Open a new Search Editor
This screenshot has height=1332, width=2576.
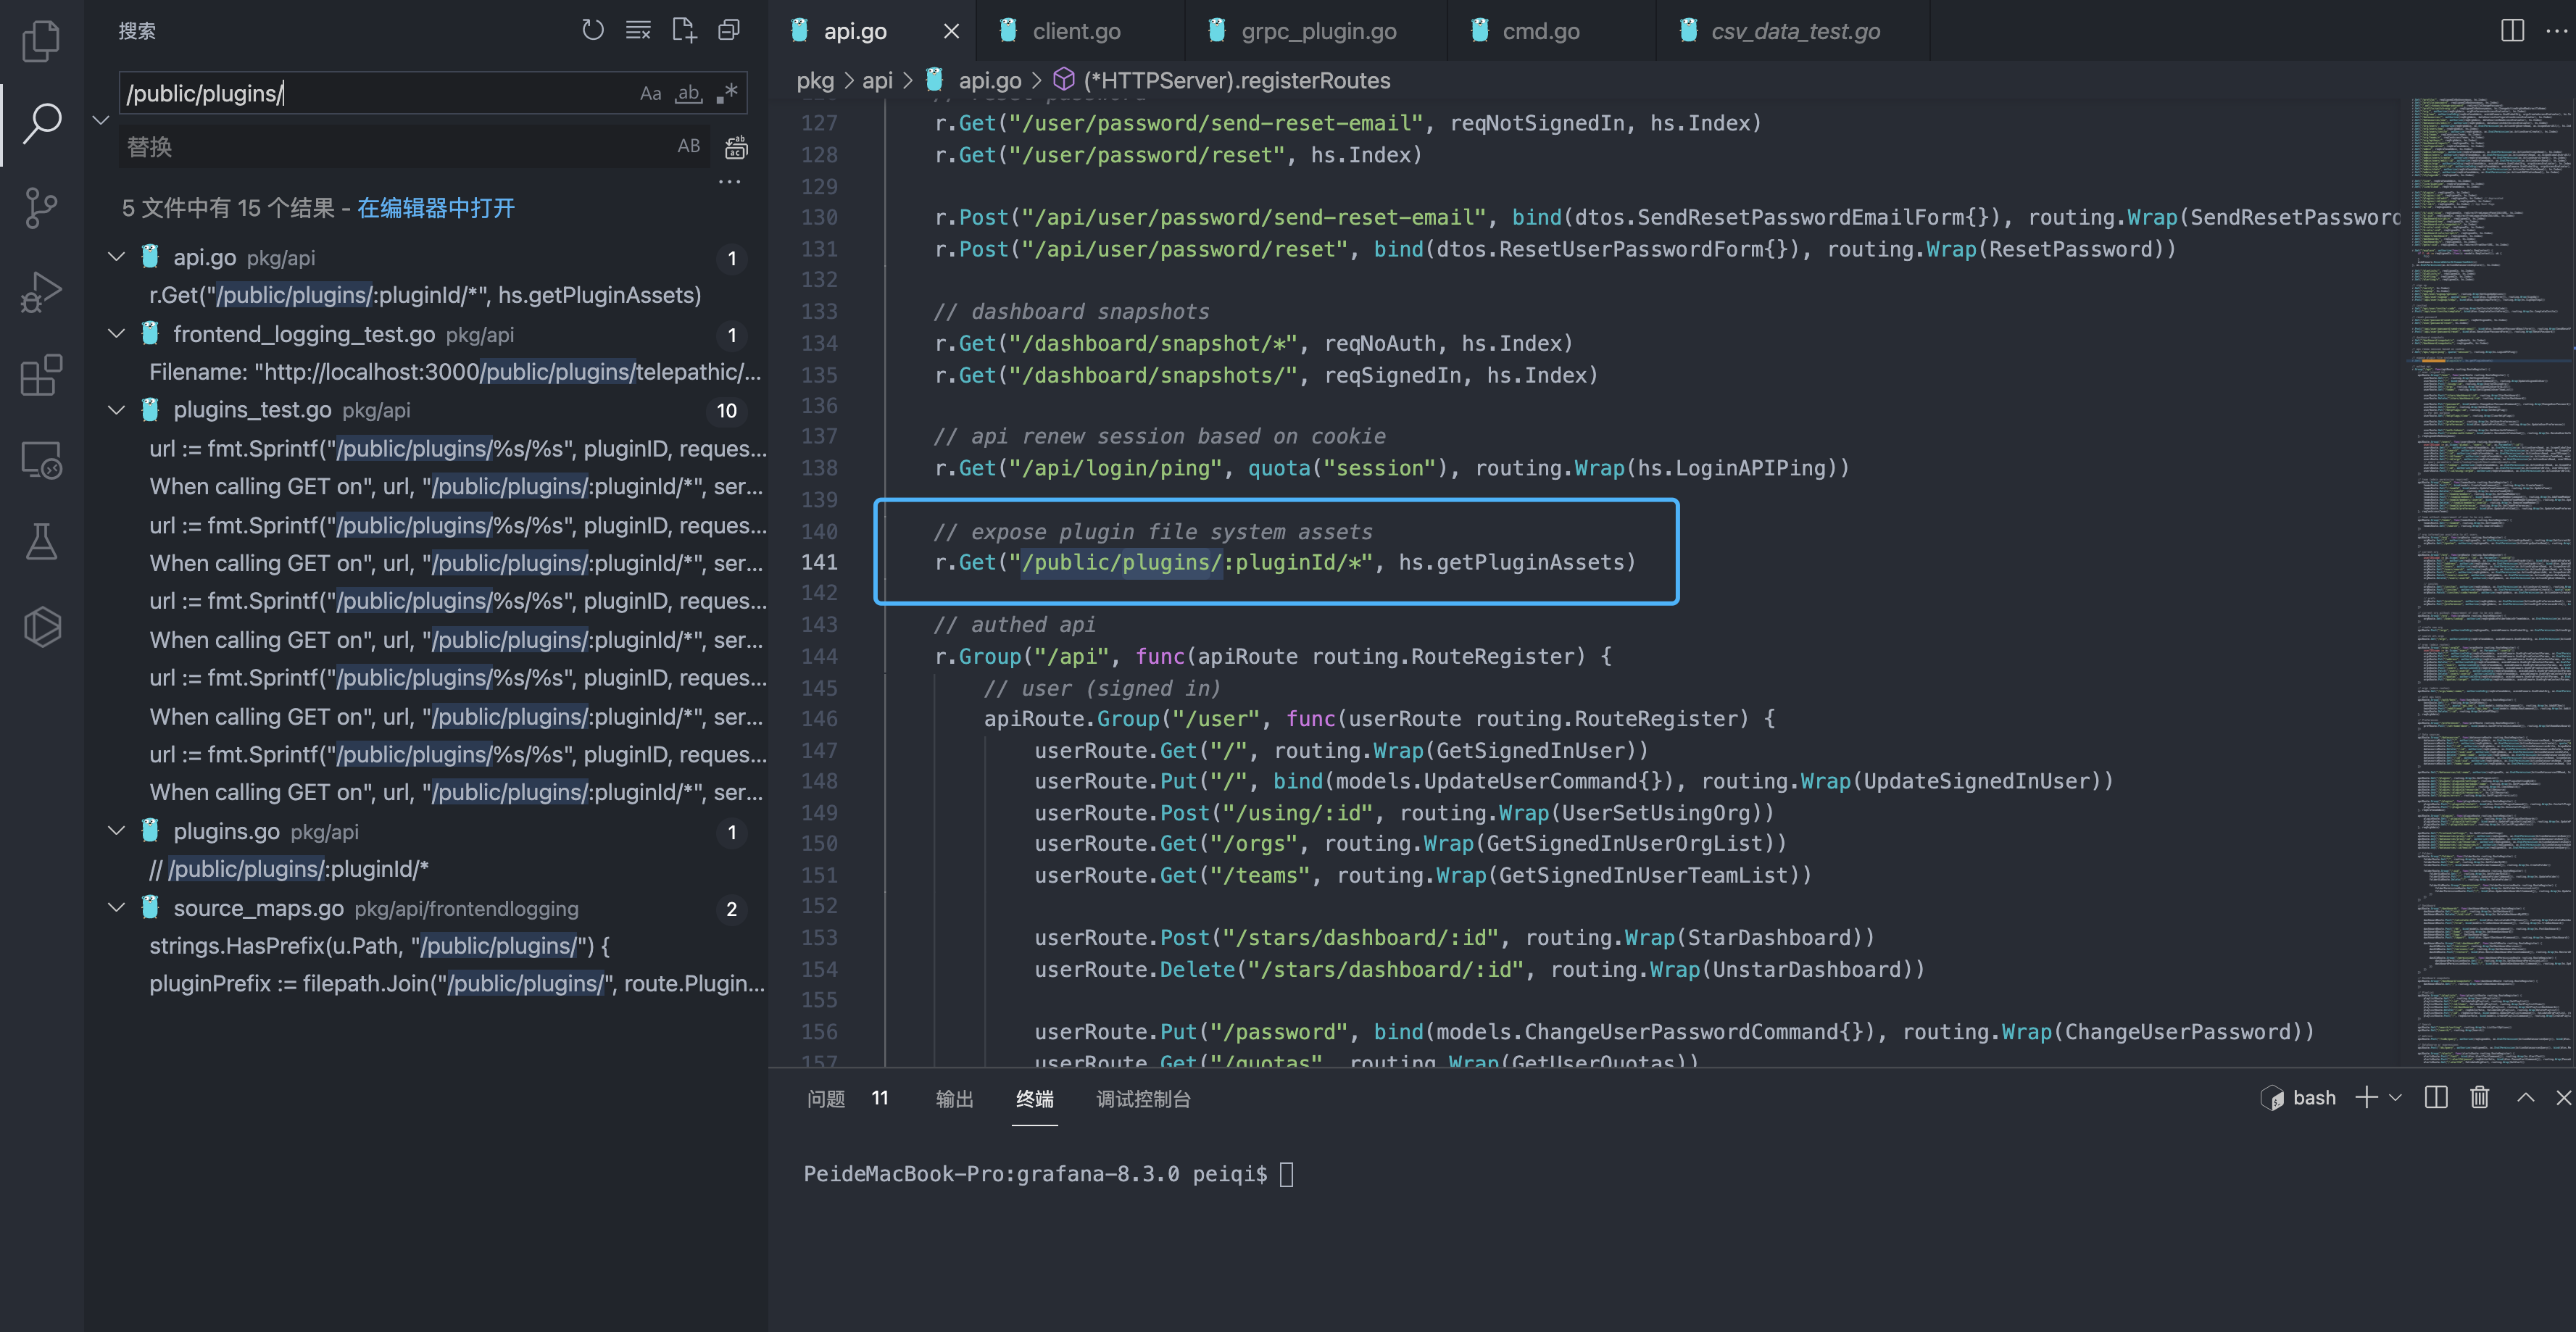pos(684,31)
